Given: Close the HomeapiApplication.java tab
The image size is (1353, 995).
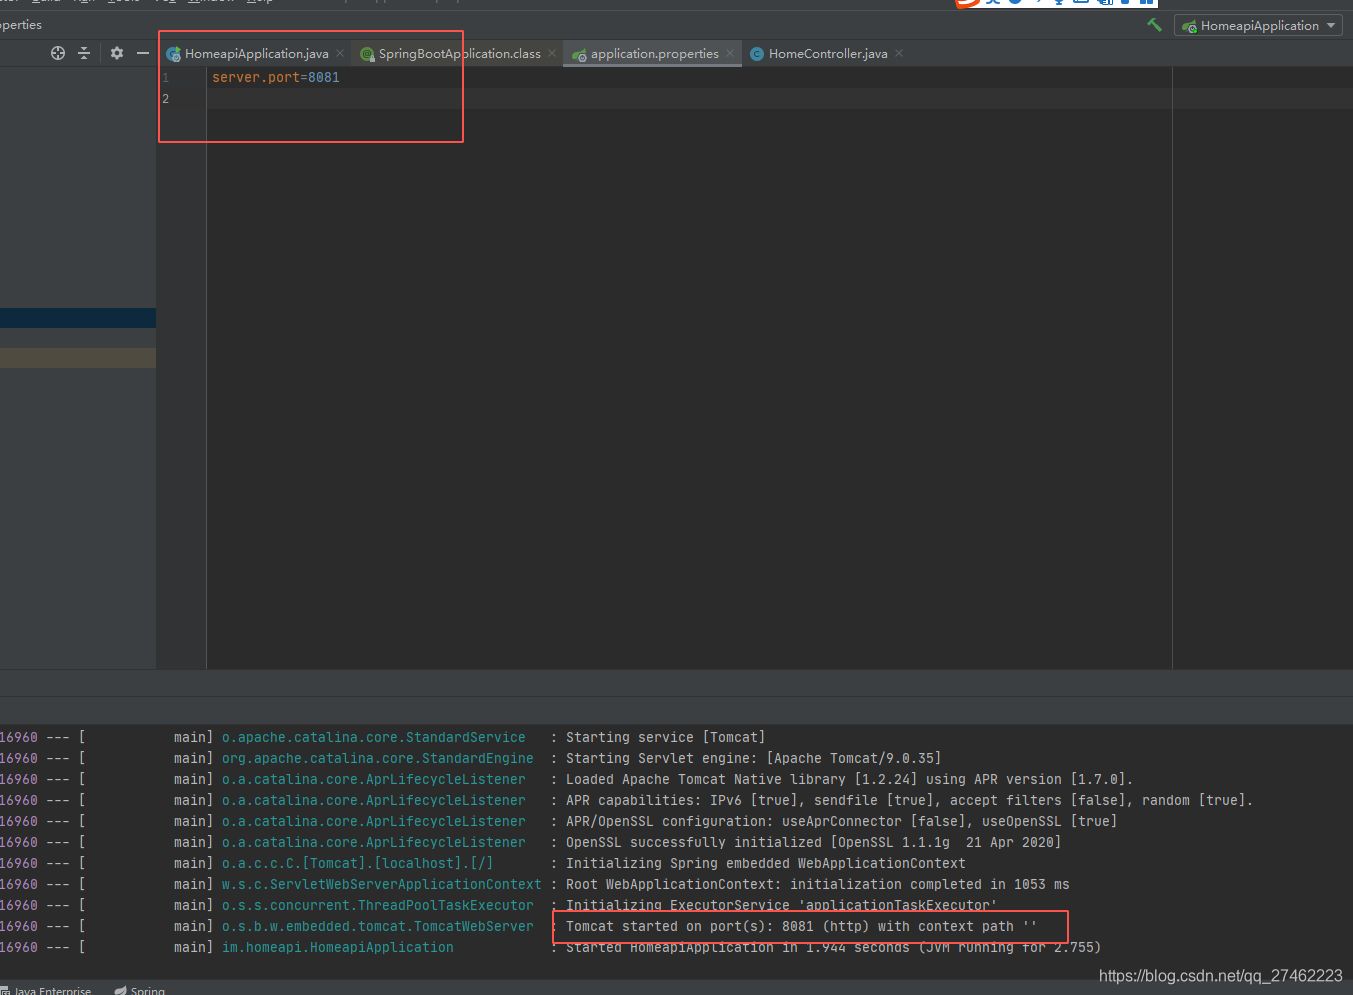Looking at the screenshot, I should click(340, 53).
